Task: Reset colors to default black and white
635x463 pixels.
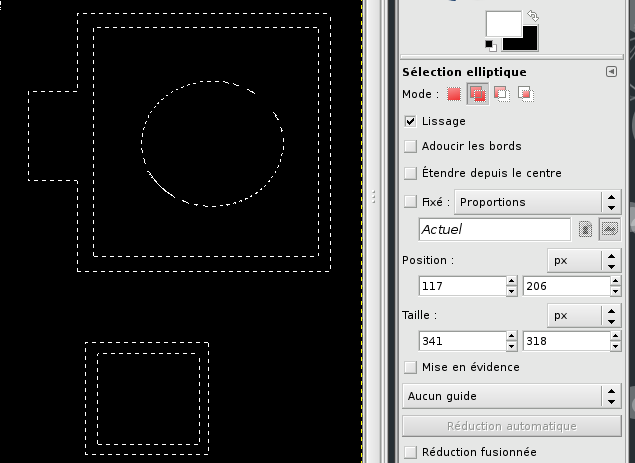Action: 490,45
